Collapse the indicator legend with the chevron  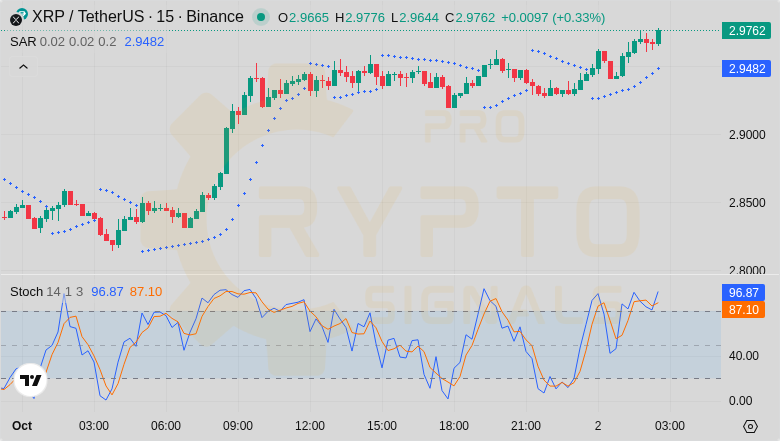pos(23,67)
